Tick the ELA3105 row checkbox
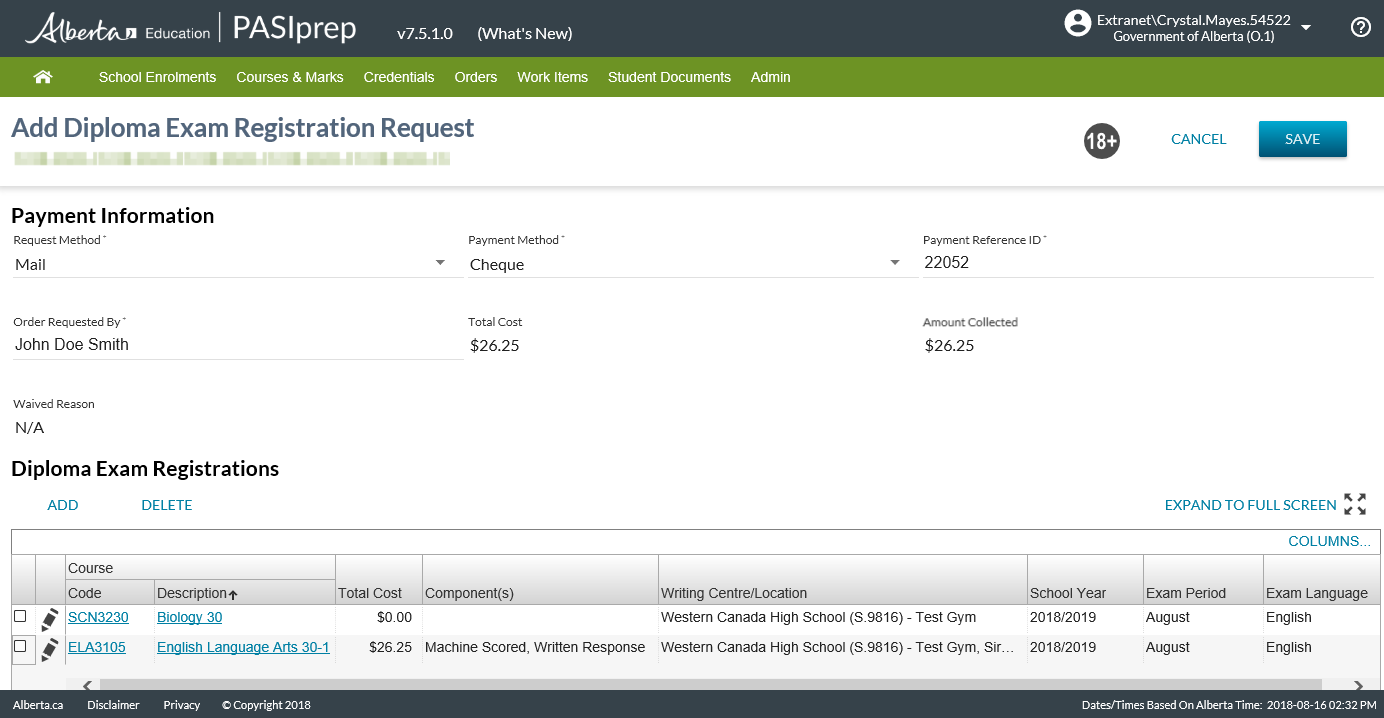 (20, 646)
